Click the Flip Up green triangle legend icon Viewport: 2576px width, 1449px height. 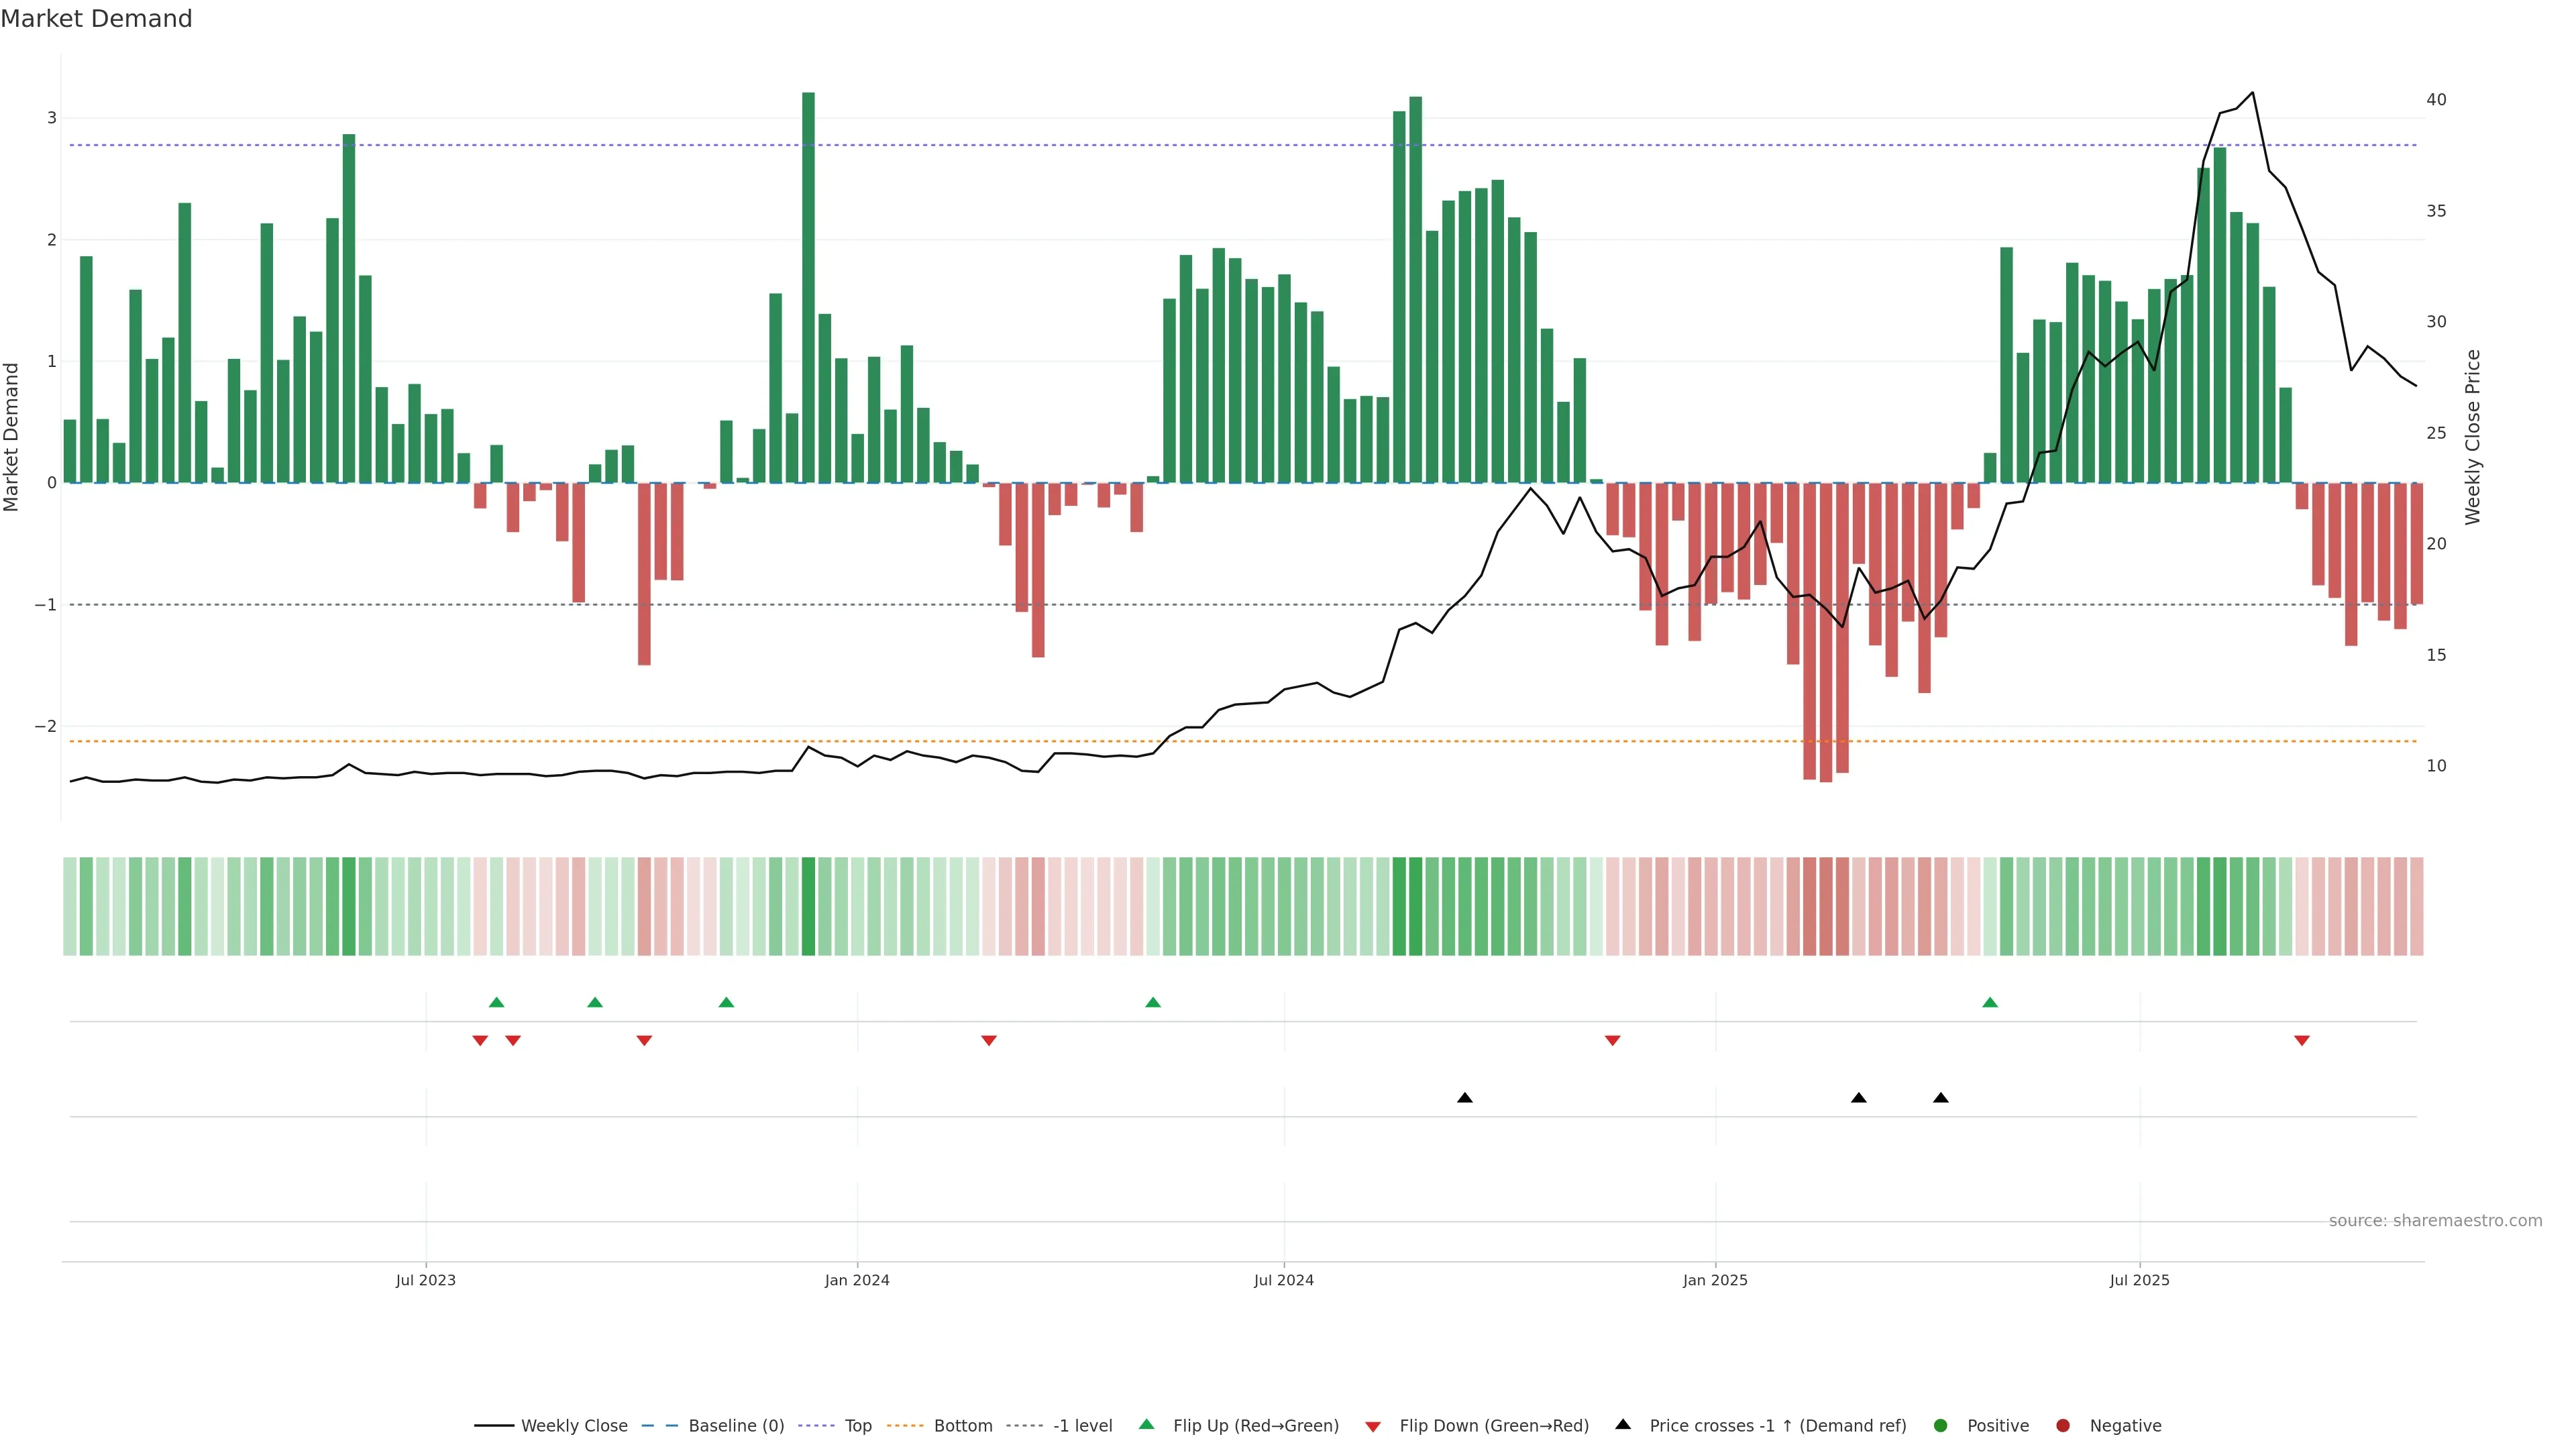(1147, 1425)
